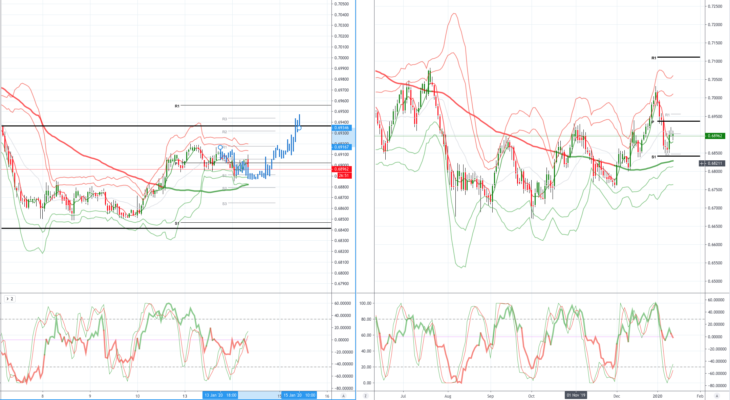Click the red 0.68962 current price label
Image resolution: width=730 pixels, height=400 pixels.
pyautogui.click(x=342, y=169)
